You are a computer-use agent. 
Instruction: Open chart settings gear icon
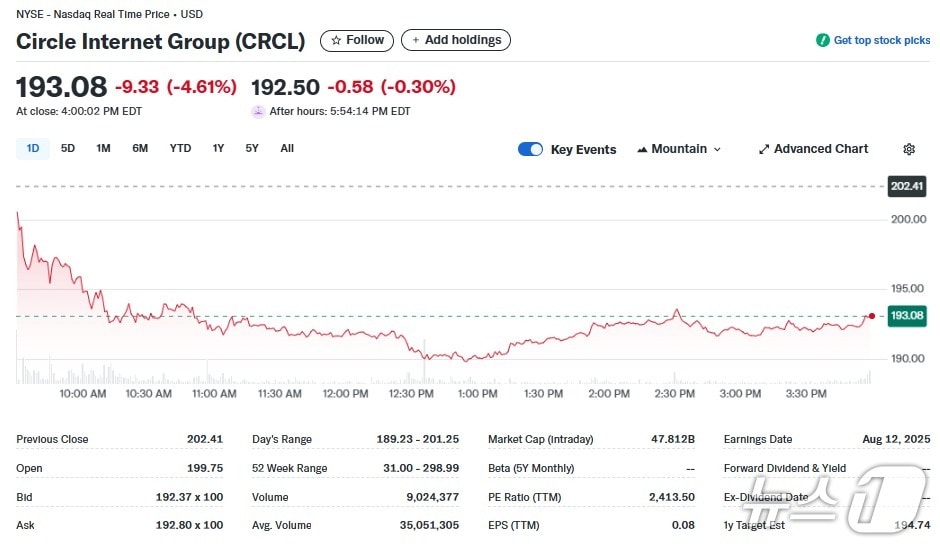pyautogui.click(x=908, y=149)
